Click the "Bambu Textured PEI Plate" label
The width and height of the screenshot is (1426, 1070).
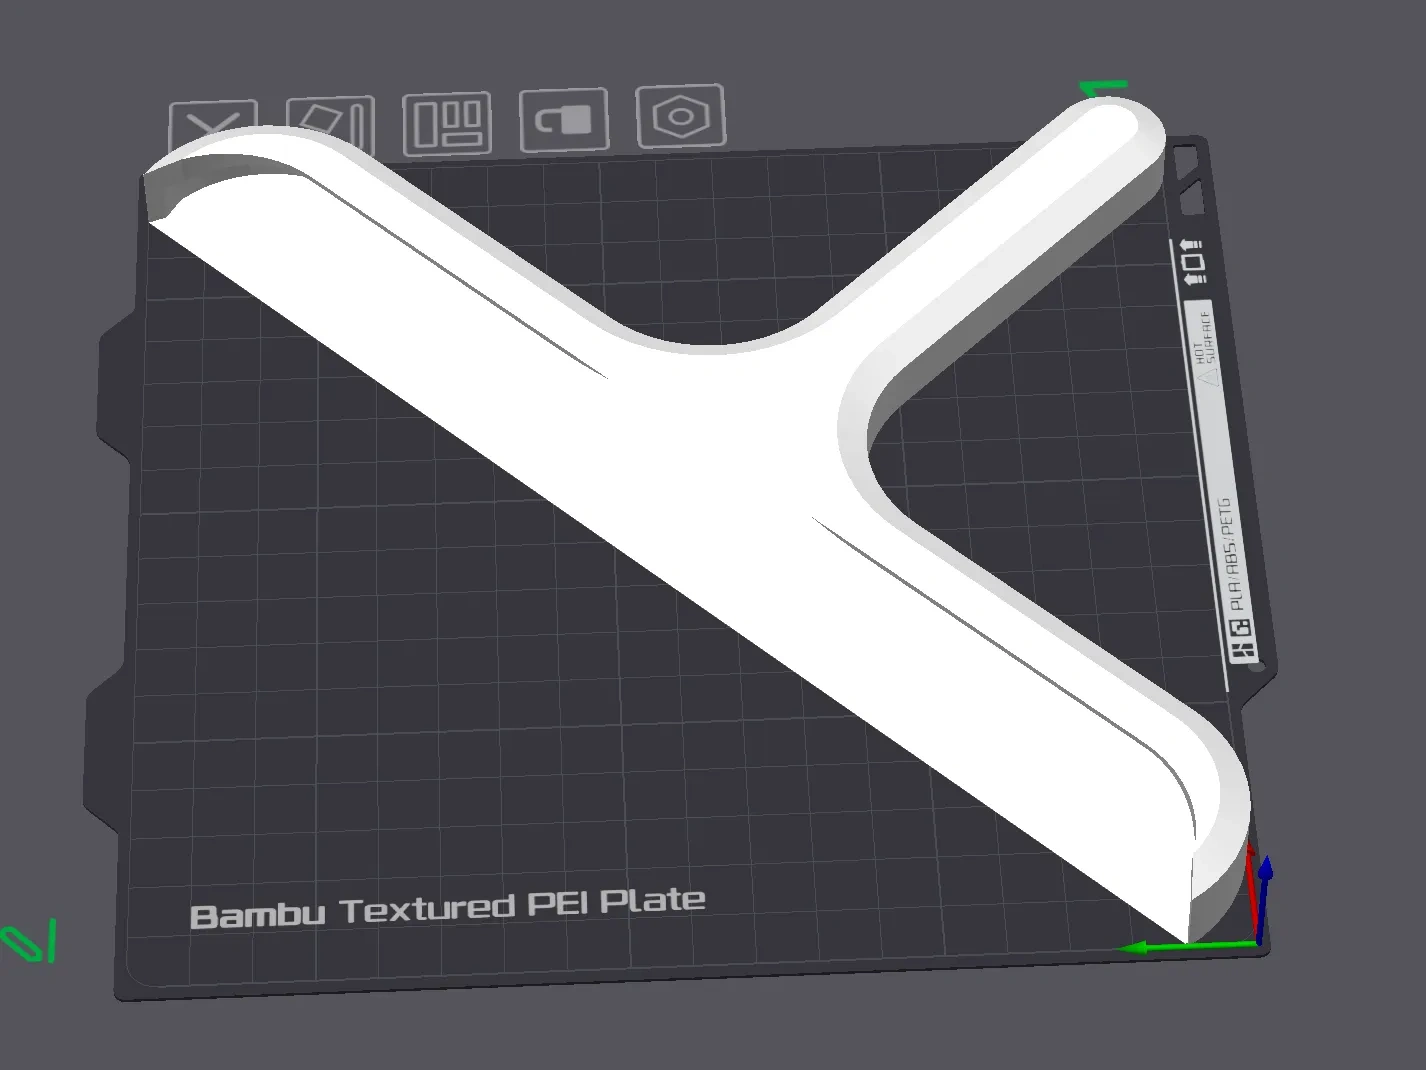447,909
